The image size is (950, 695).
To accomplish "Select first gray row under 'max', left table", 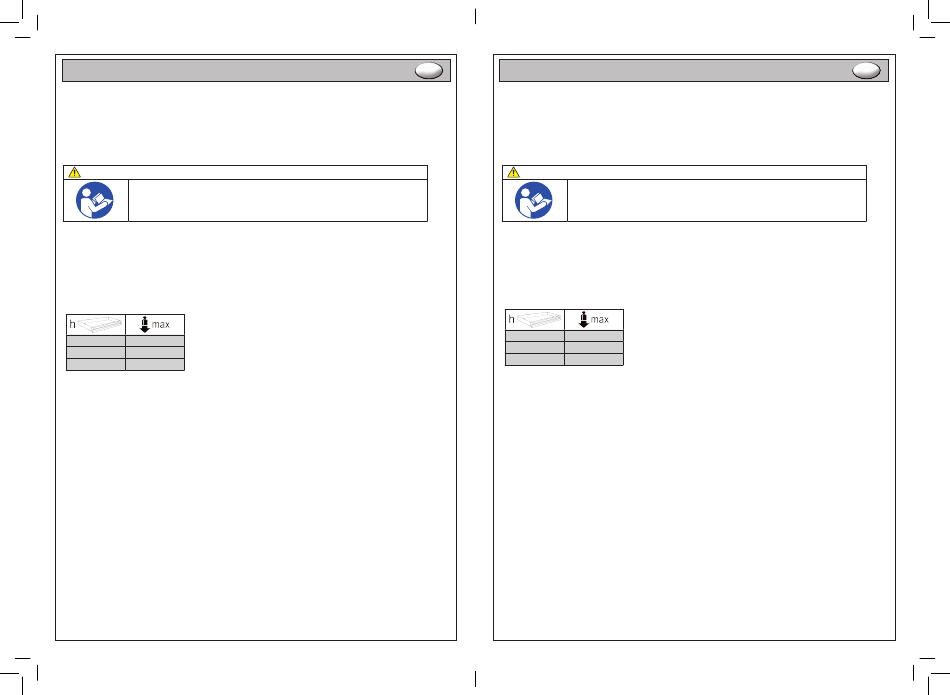I will pyautogui.click(x=155, y=341).
